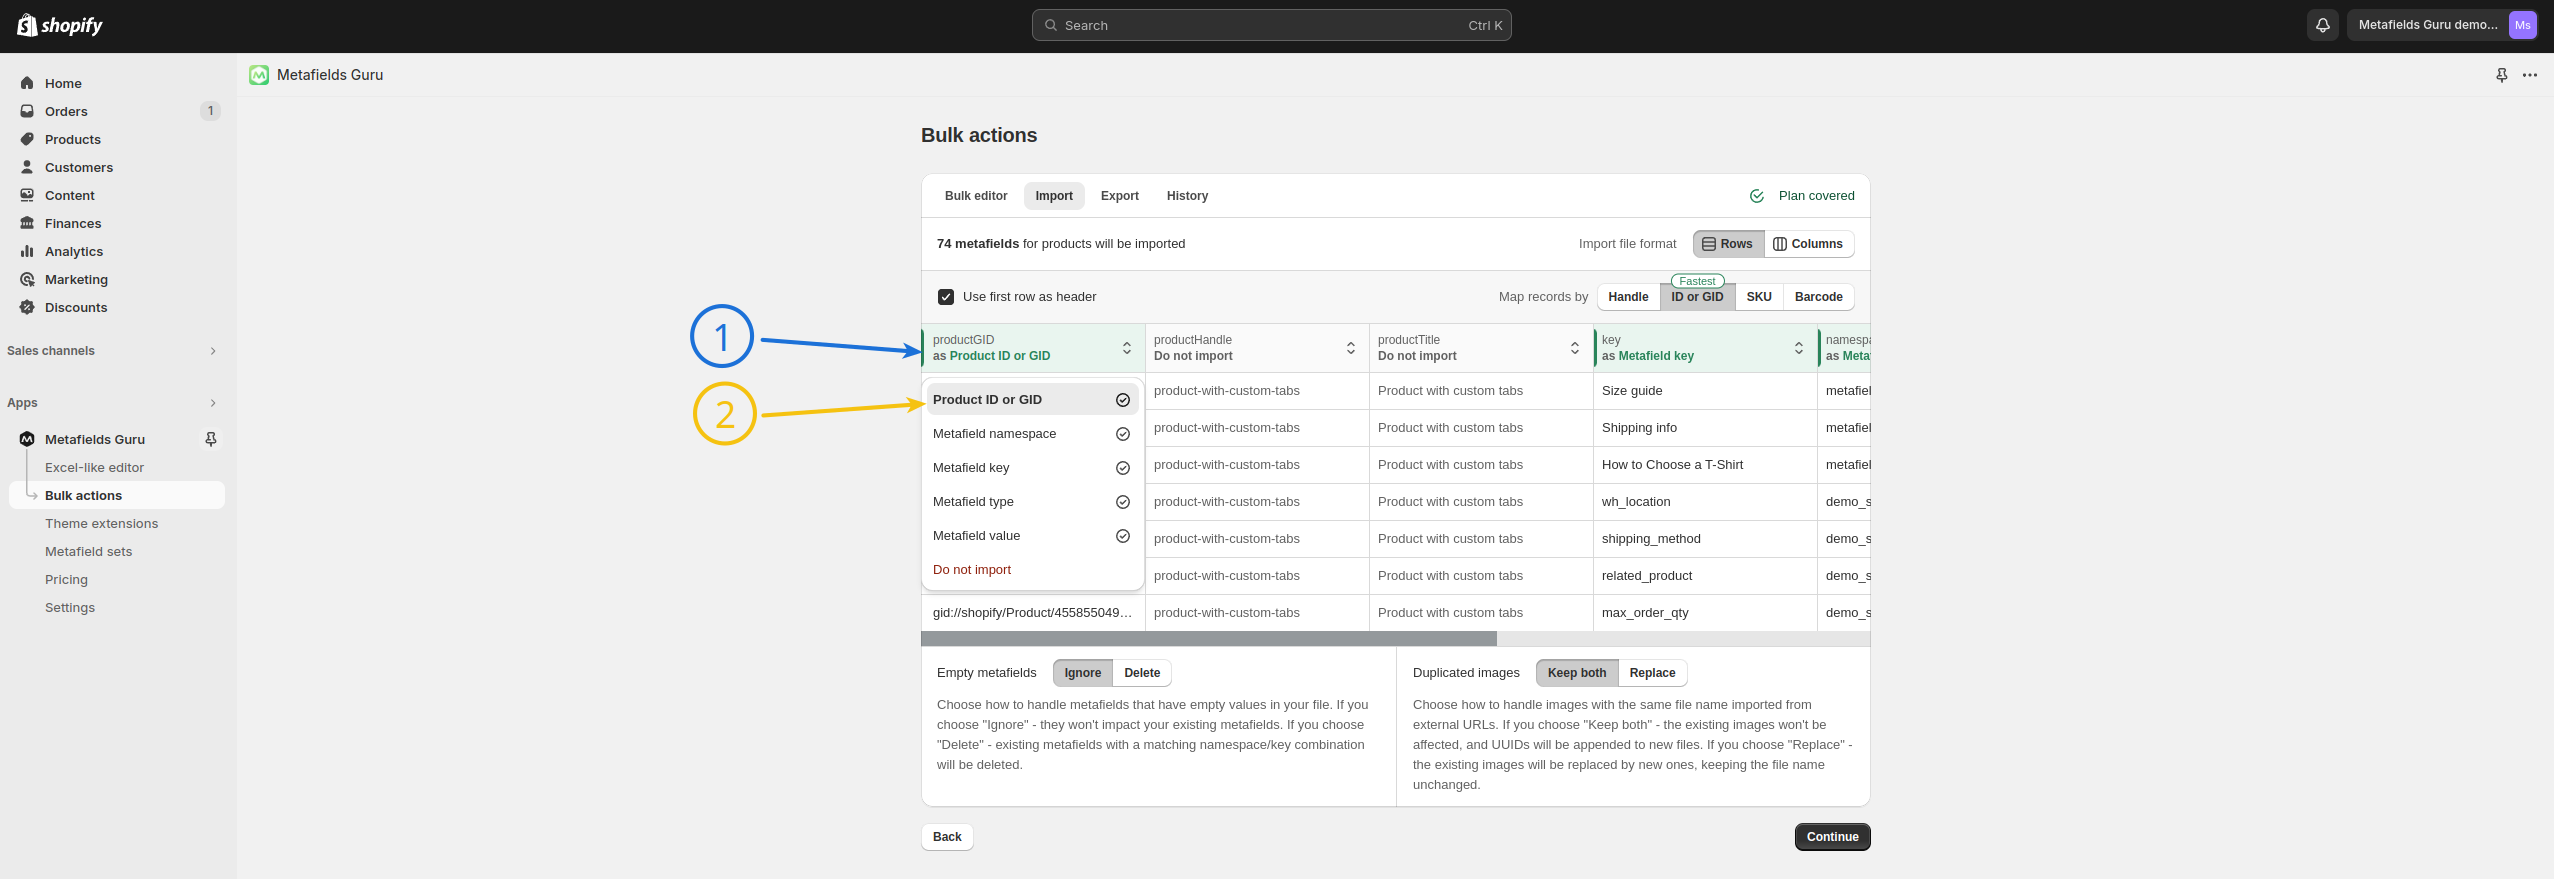This screenshot has height=879, width=2554.
Task: Click the Finances bank icon
Action: click(27, 223)
